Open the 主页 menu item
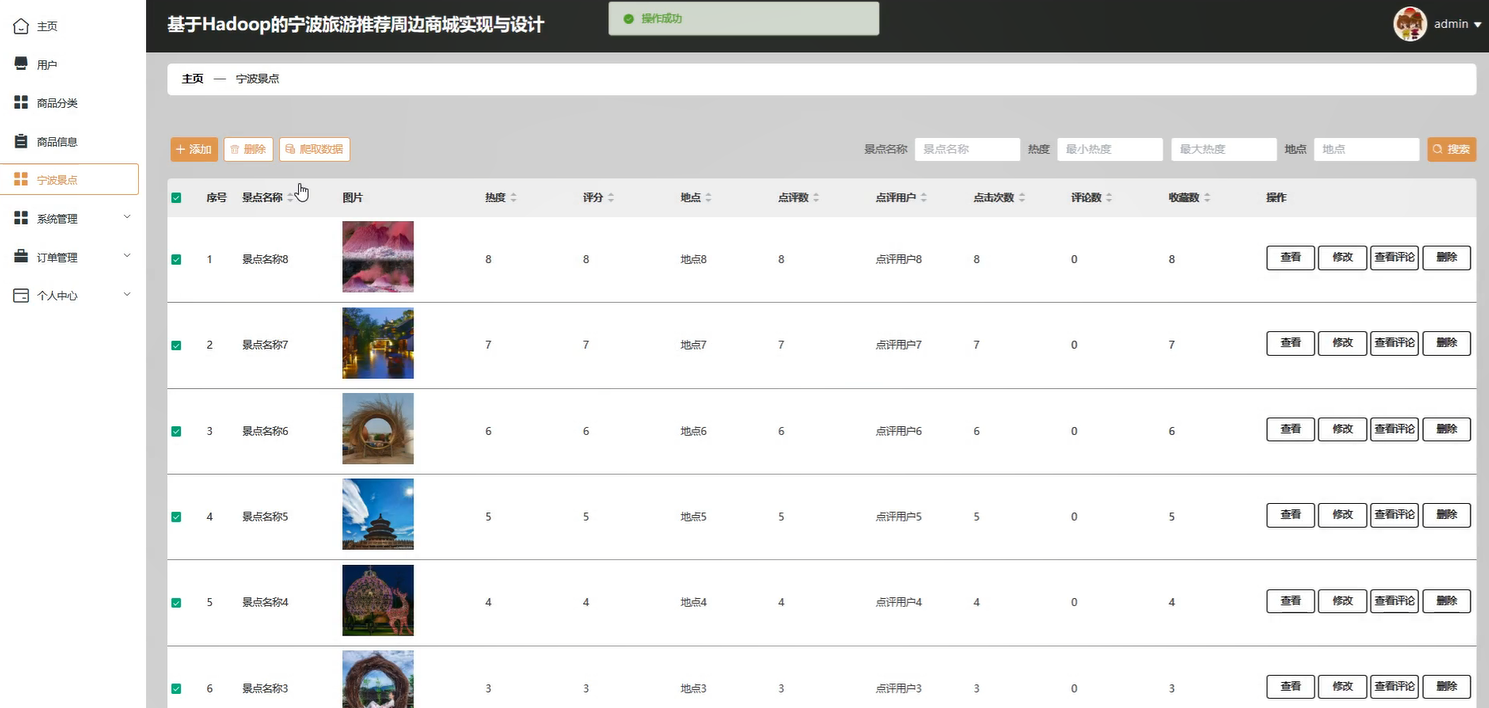Viewport: 1489px width, 708px height. [x=70, y=26]
